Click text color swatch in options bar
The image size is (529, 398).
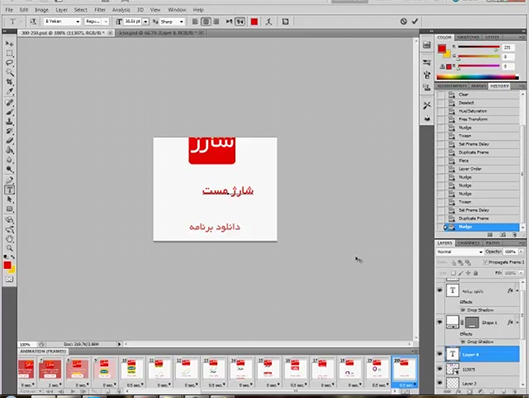[254, 22]
